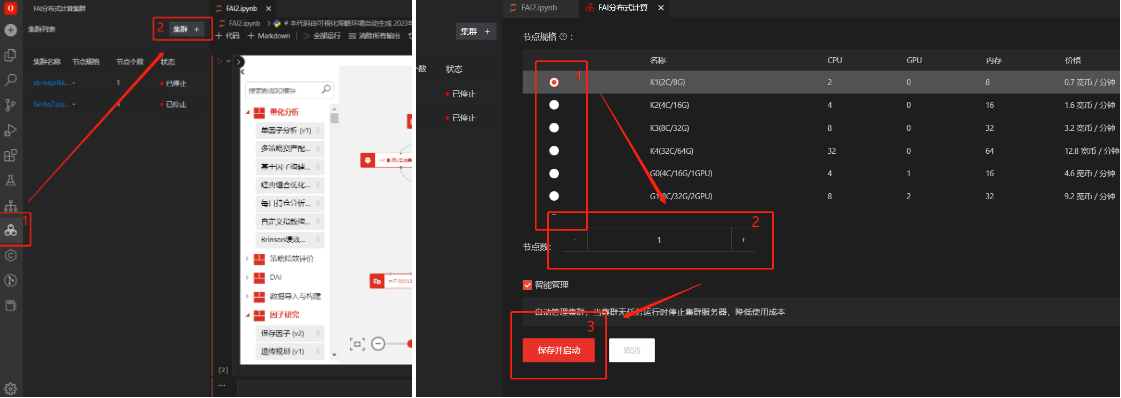Image resolution: width=1121 pixels, height=398 pixels.
Task: Click the zoom-out minus on canvas slider
Action: (378, 344)
